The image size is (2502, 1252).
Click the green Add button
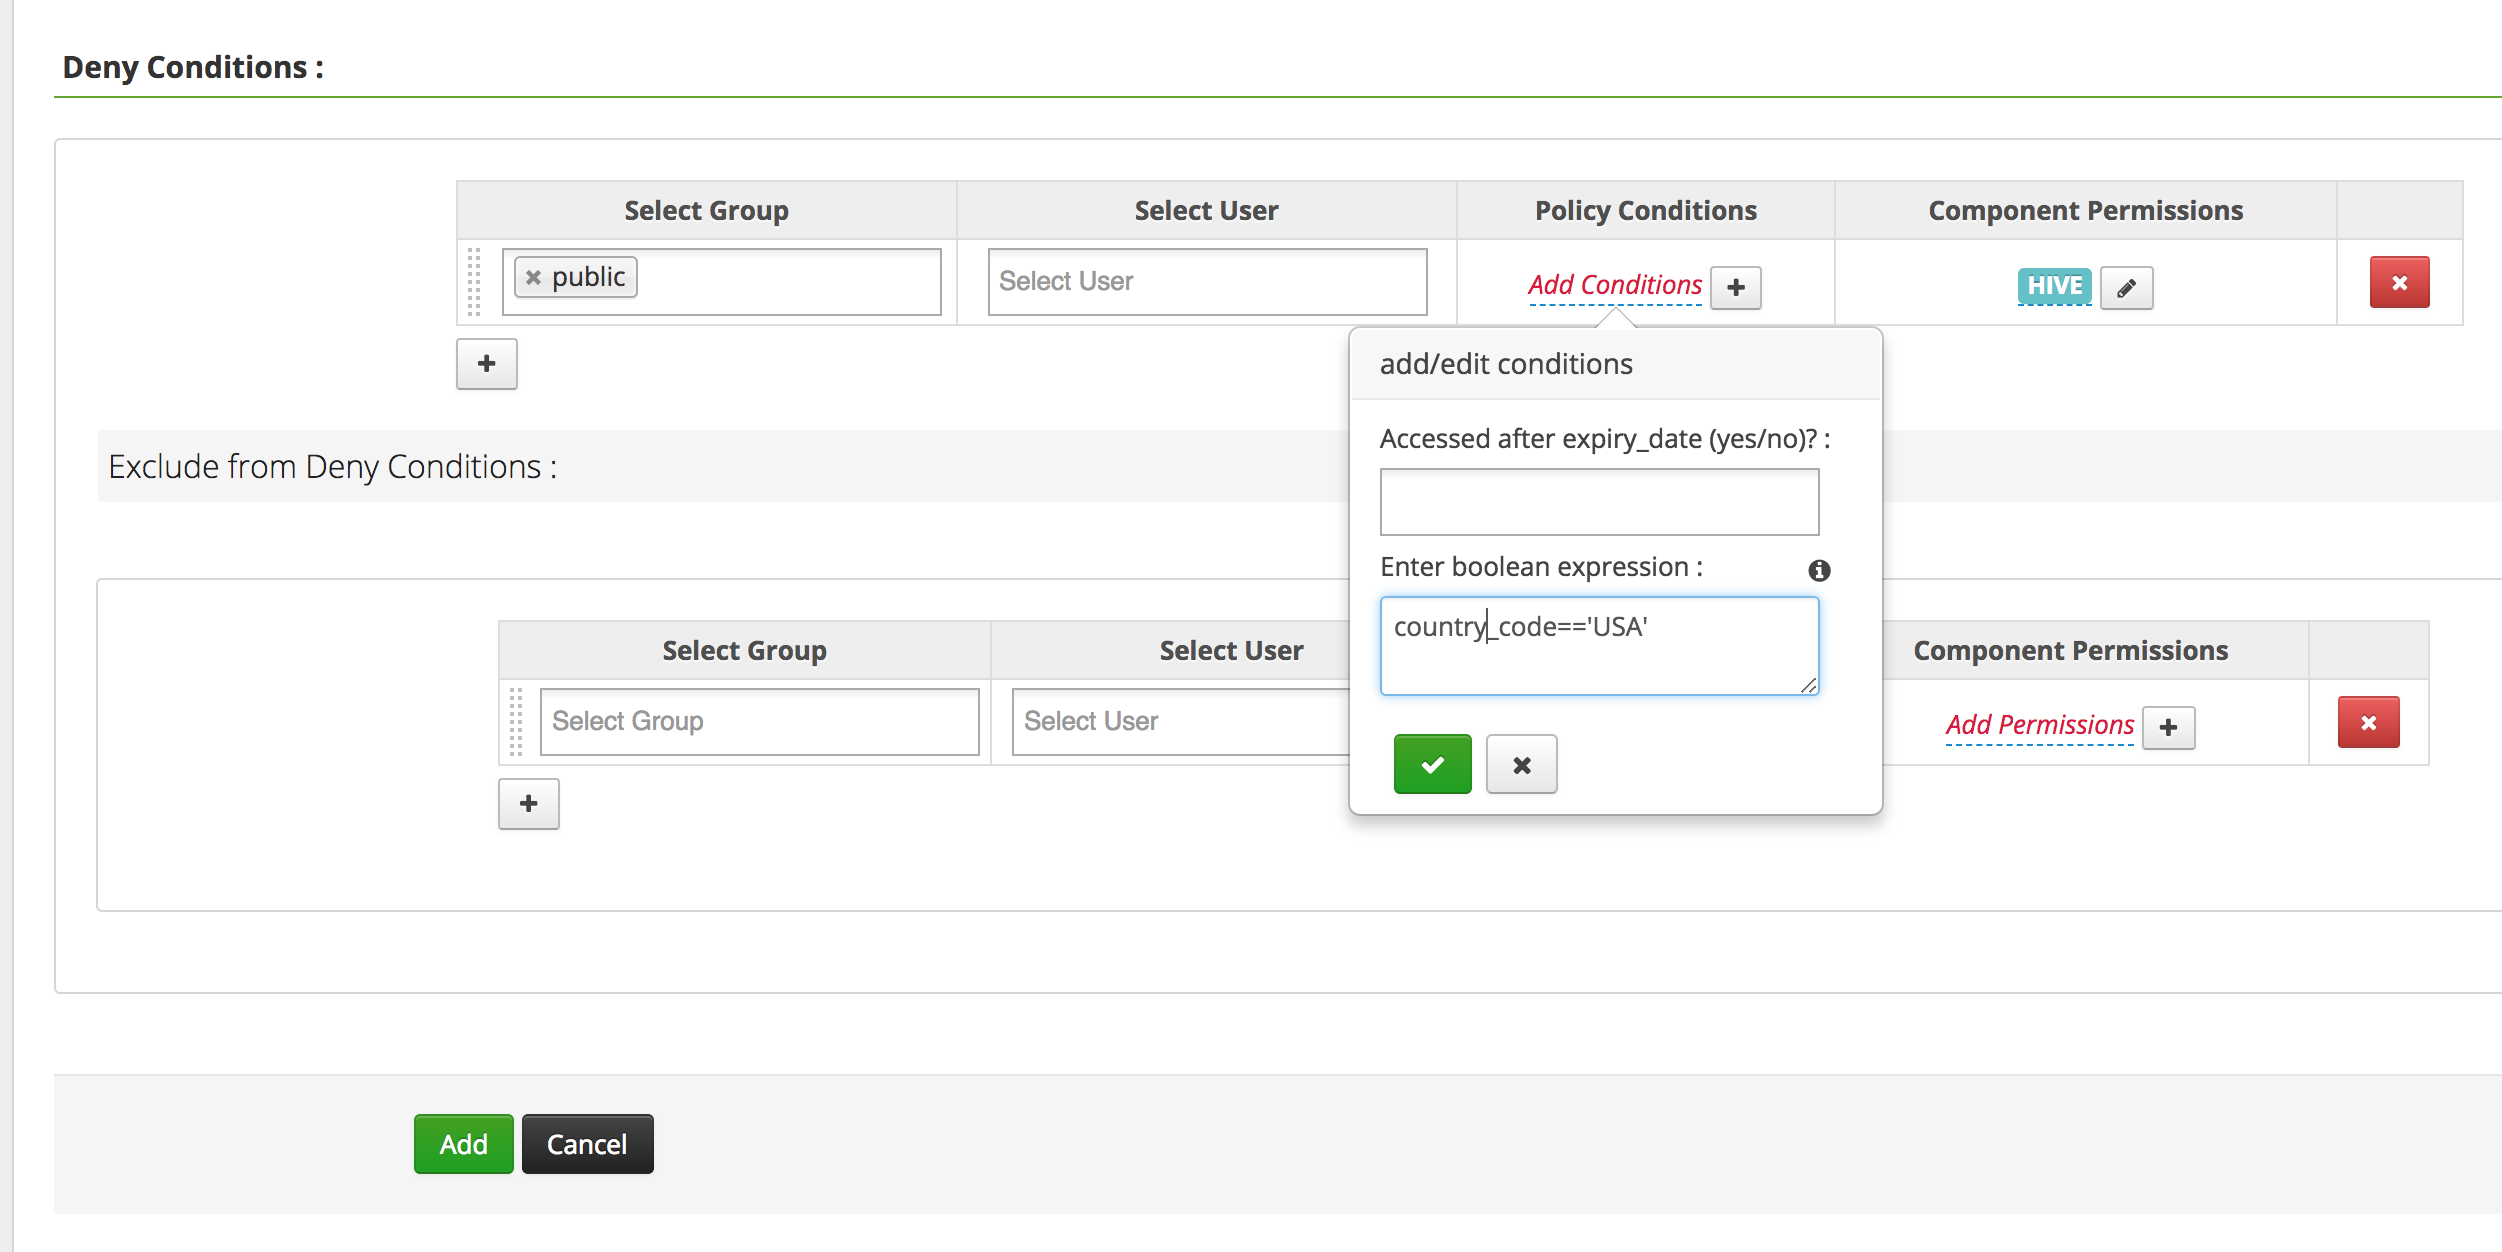pos(463,1144)
